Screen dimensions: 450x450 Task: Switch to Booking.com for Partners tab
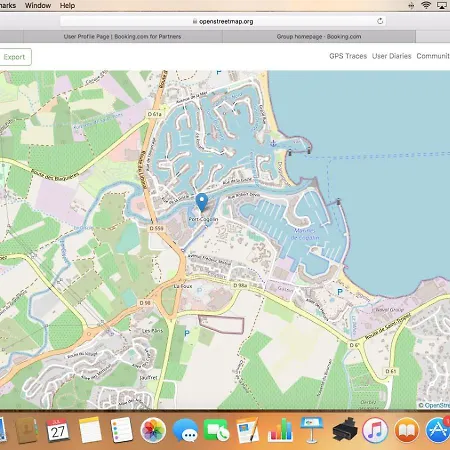coord(123,36)
